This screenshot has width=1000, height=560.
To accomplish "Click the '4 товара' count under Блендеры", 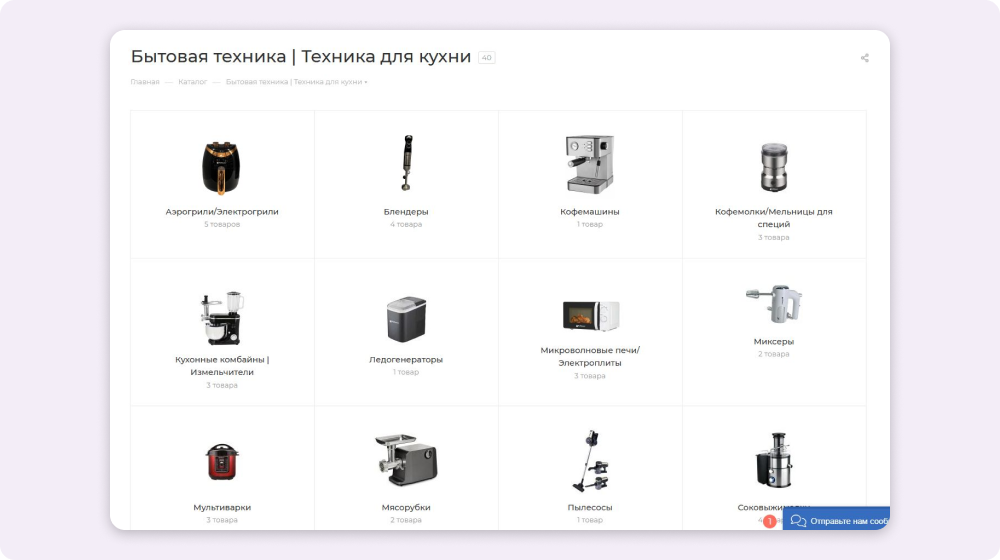I will pyautogui.click(x=406, y=225).
